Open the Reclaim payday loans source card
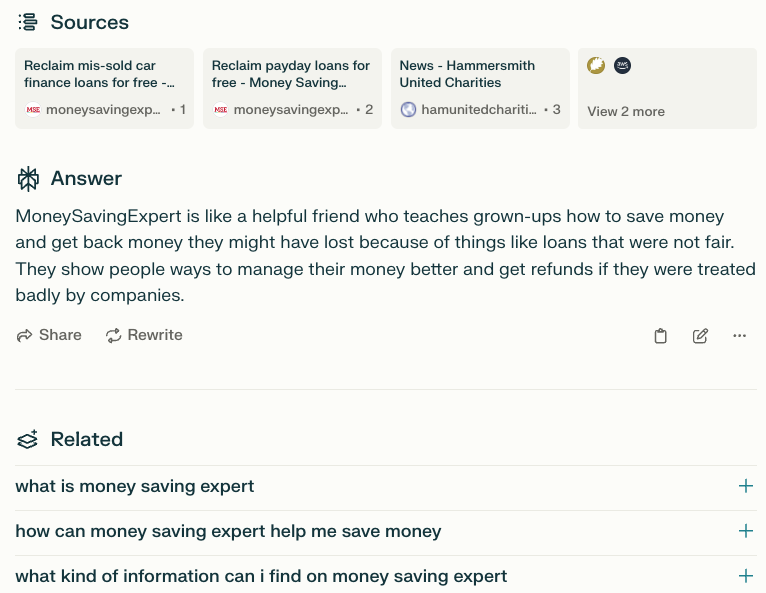766x593 pixels. (x=292, y=88)
